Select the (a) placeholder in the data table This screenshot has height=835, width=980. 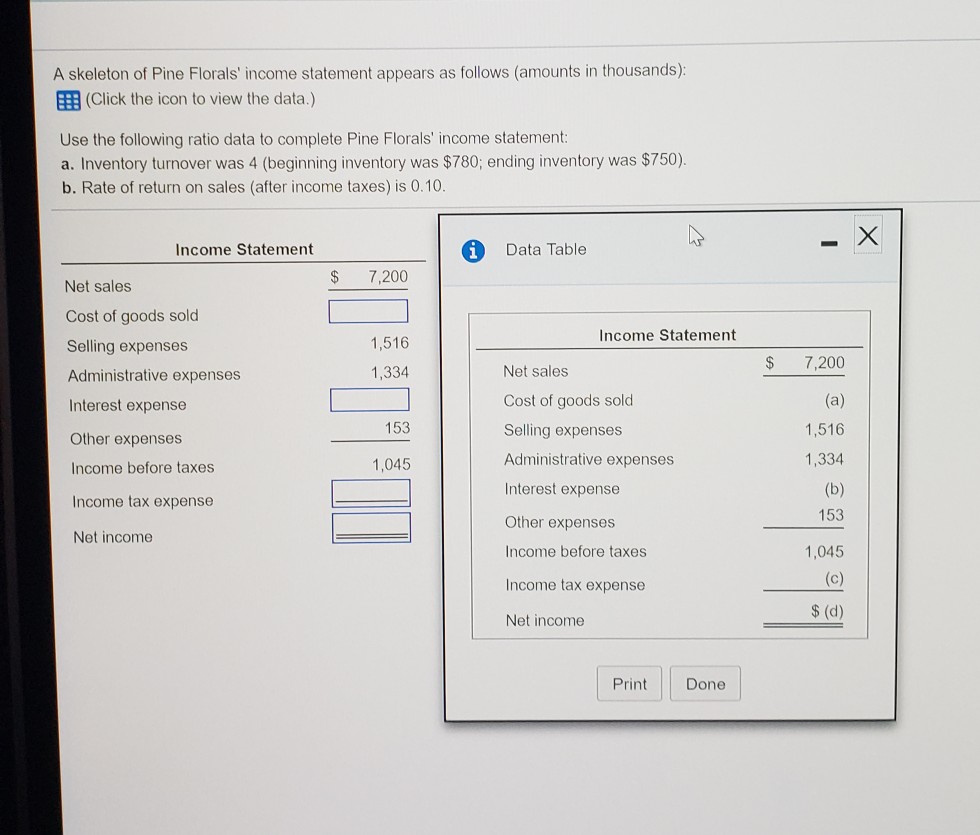832,400
